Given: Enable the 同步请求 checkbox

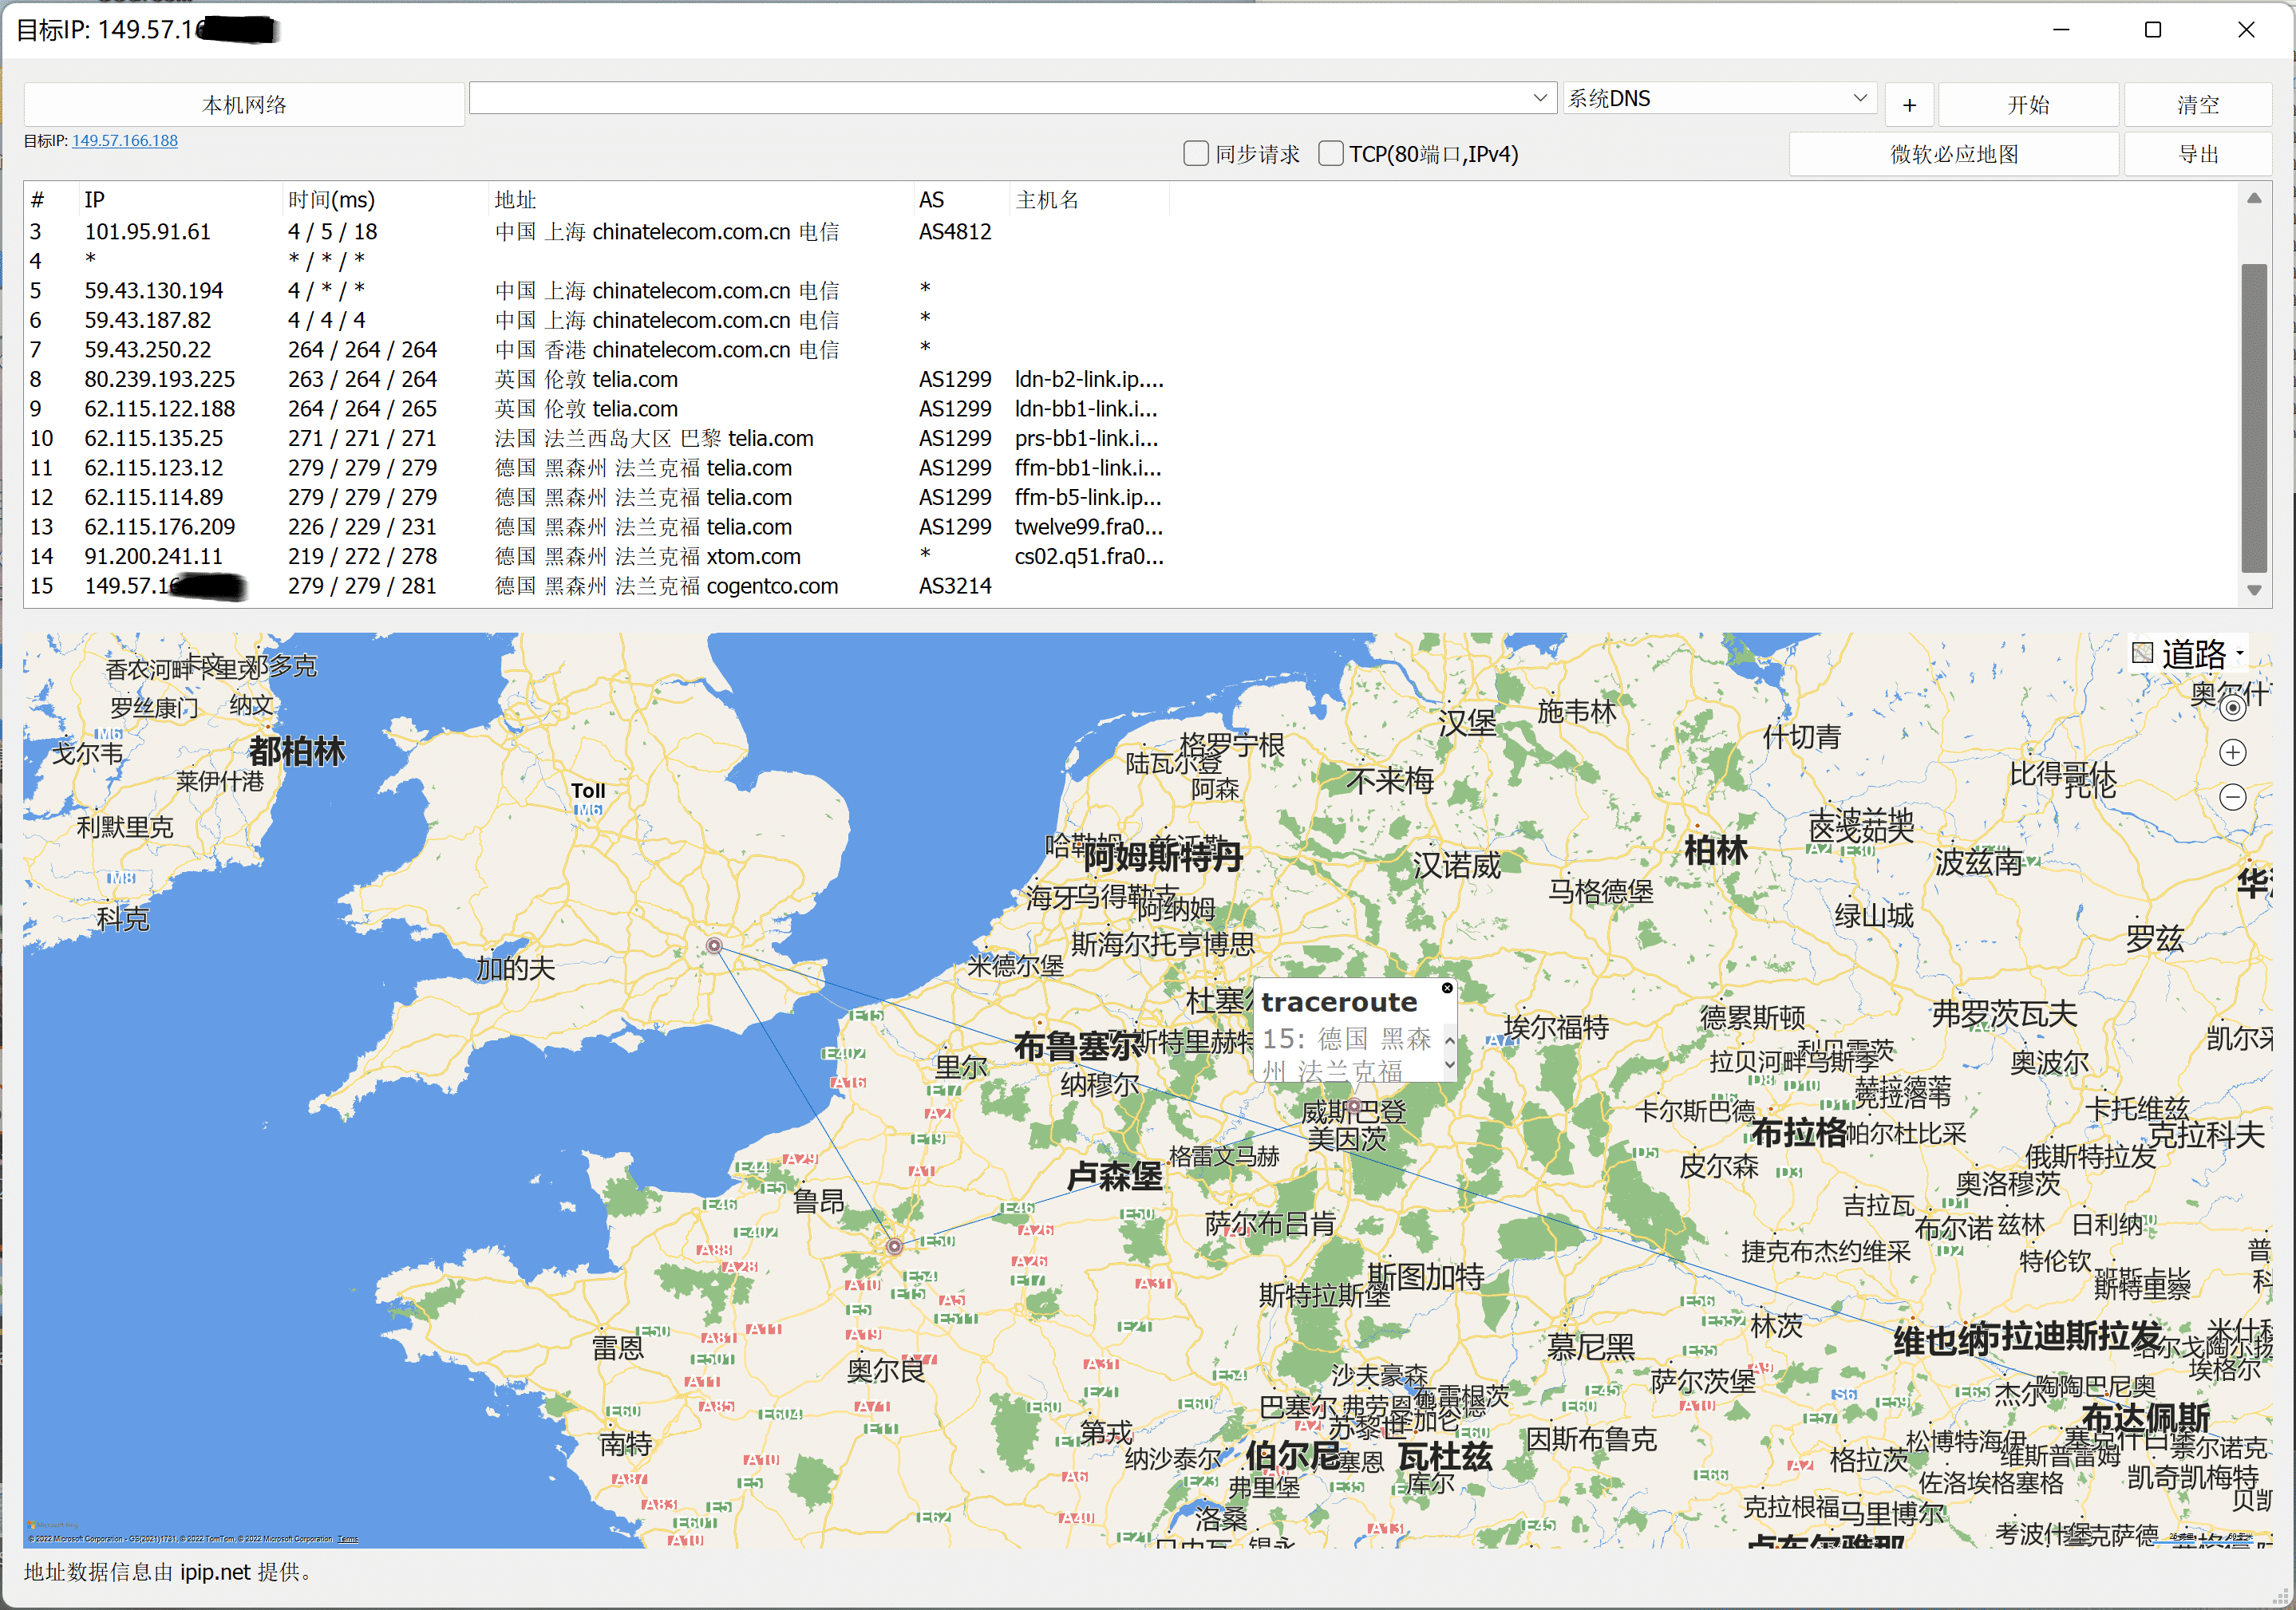Looking at the screenshot, I should tap(1196, 154).
